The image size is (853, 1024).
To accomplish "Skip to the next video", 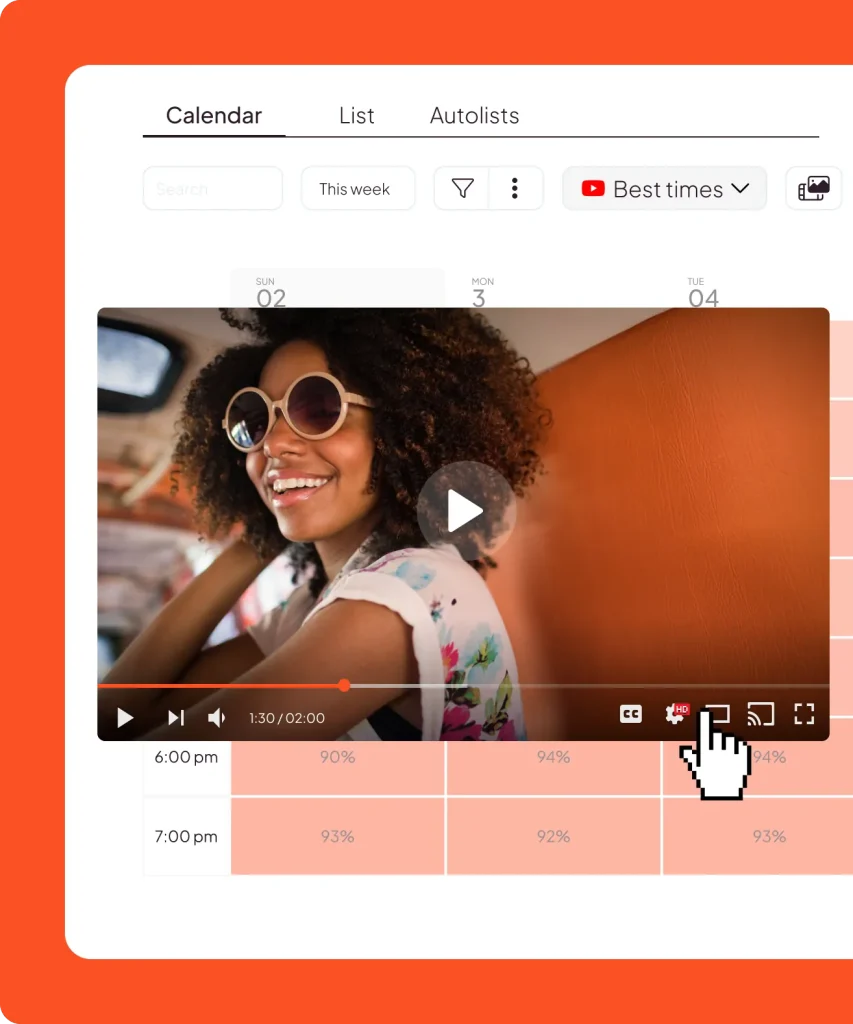I will [176, 717].
